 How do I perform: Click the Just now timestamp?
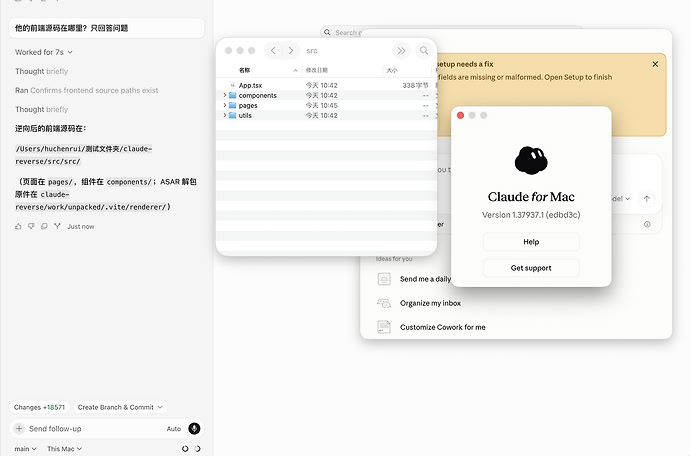[81, 226]
